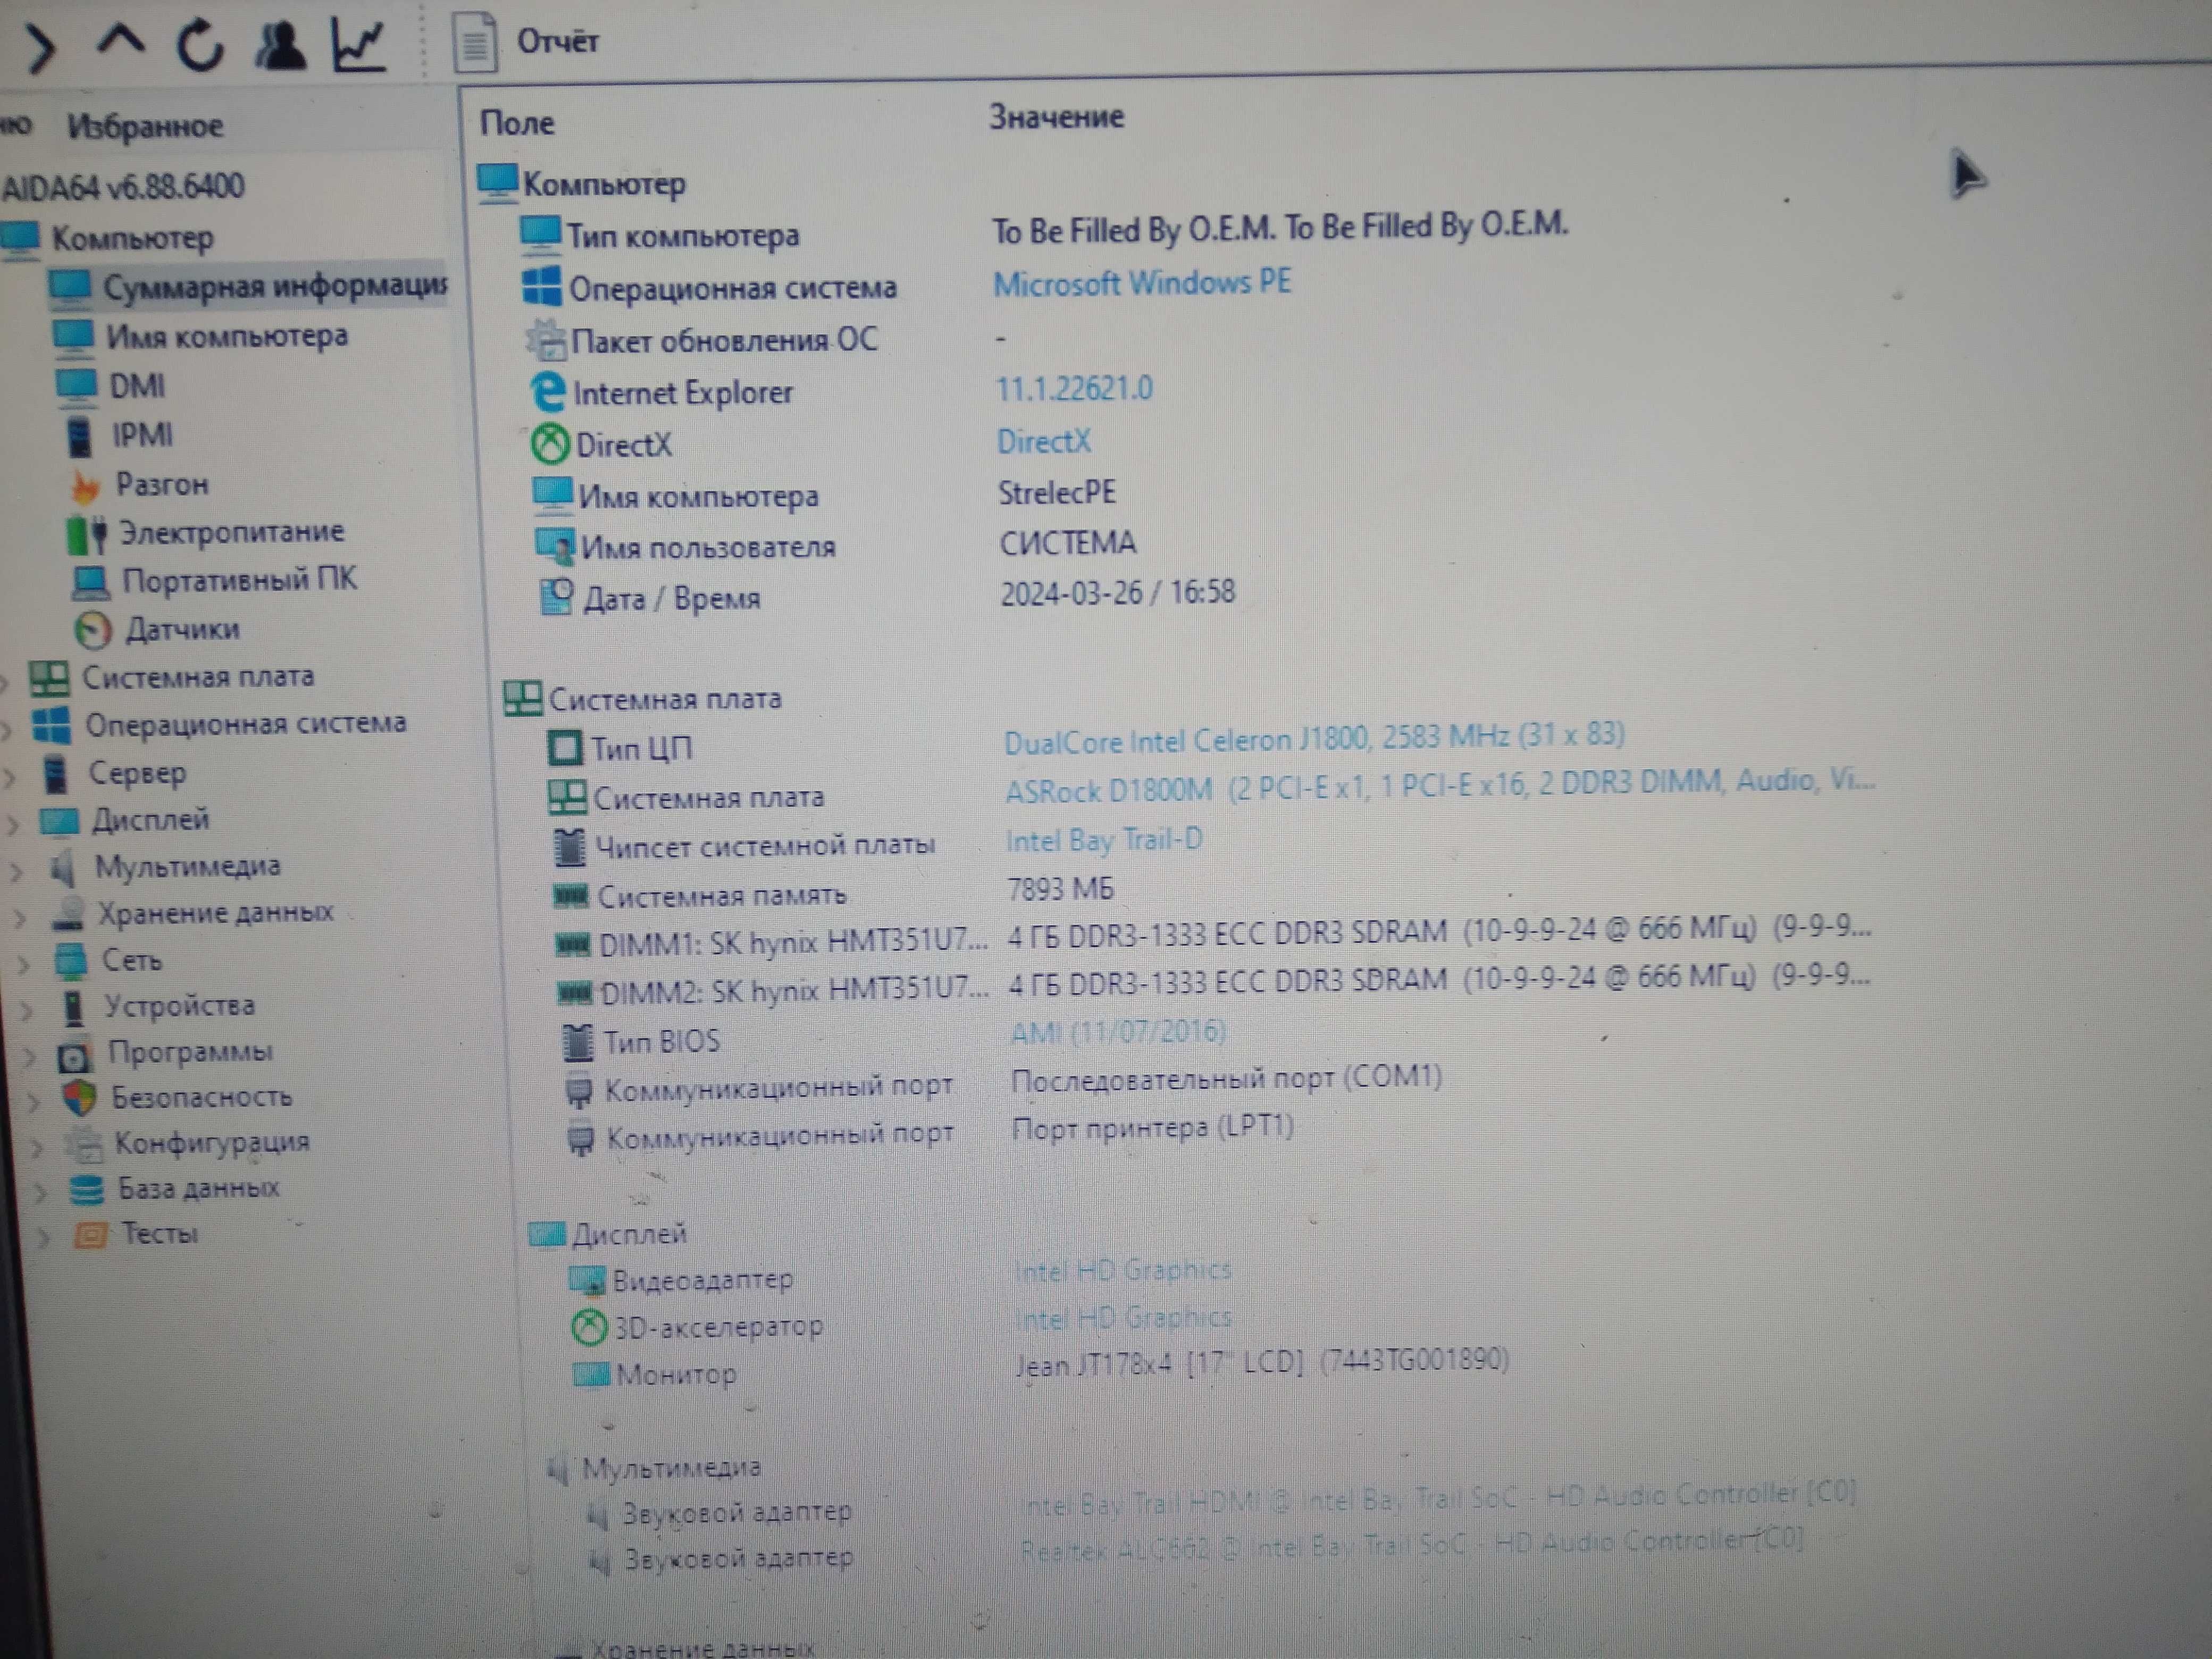Open the Intel Bay Trail-D chipset link

(x=1104, y=840)
